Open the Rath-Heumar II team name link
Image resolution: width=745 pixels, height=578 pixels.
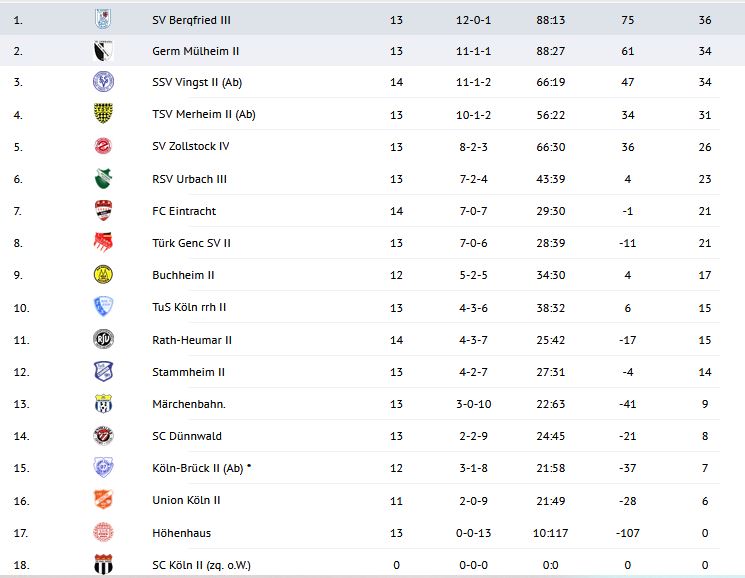pos(192,340)
